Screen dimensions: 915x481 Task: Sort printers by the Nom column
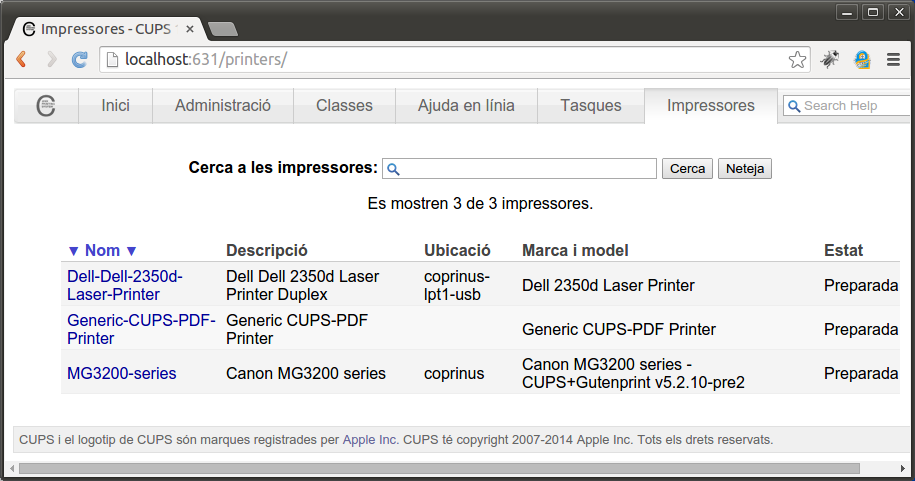[102, 250]
